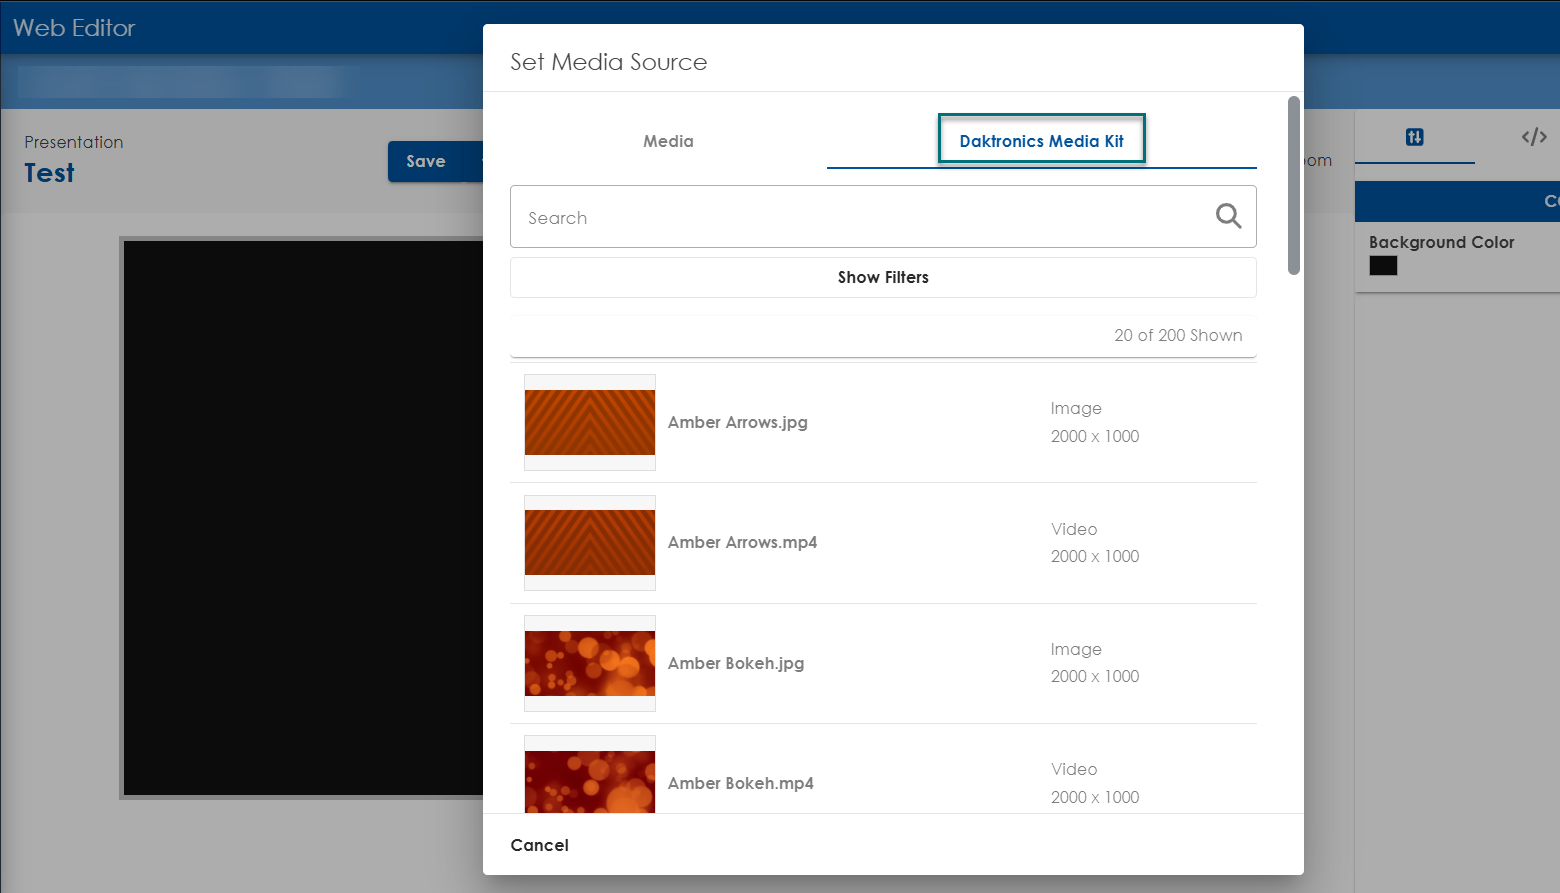
Task: Open the properties sliders icon tab
Action: [x=1414, y=137]
